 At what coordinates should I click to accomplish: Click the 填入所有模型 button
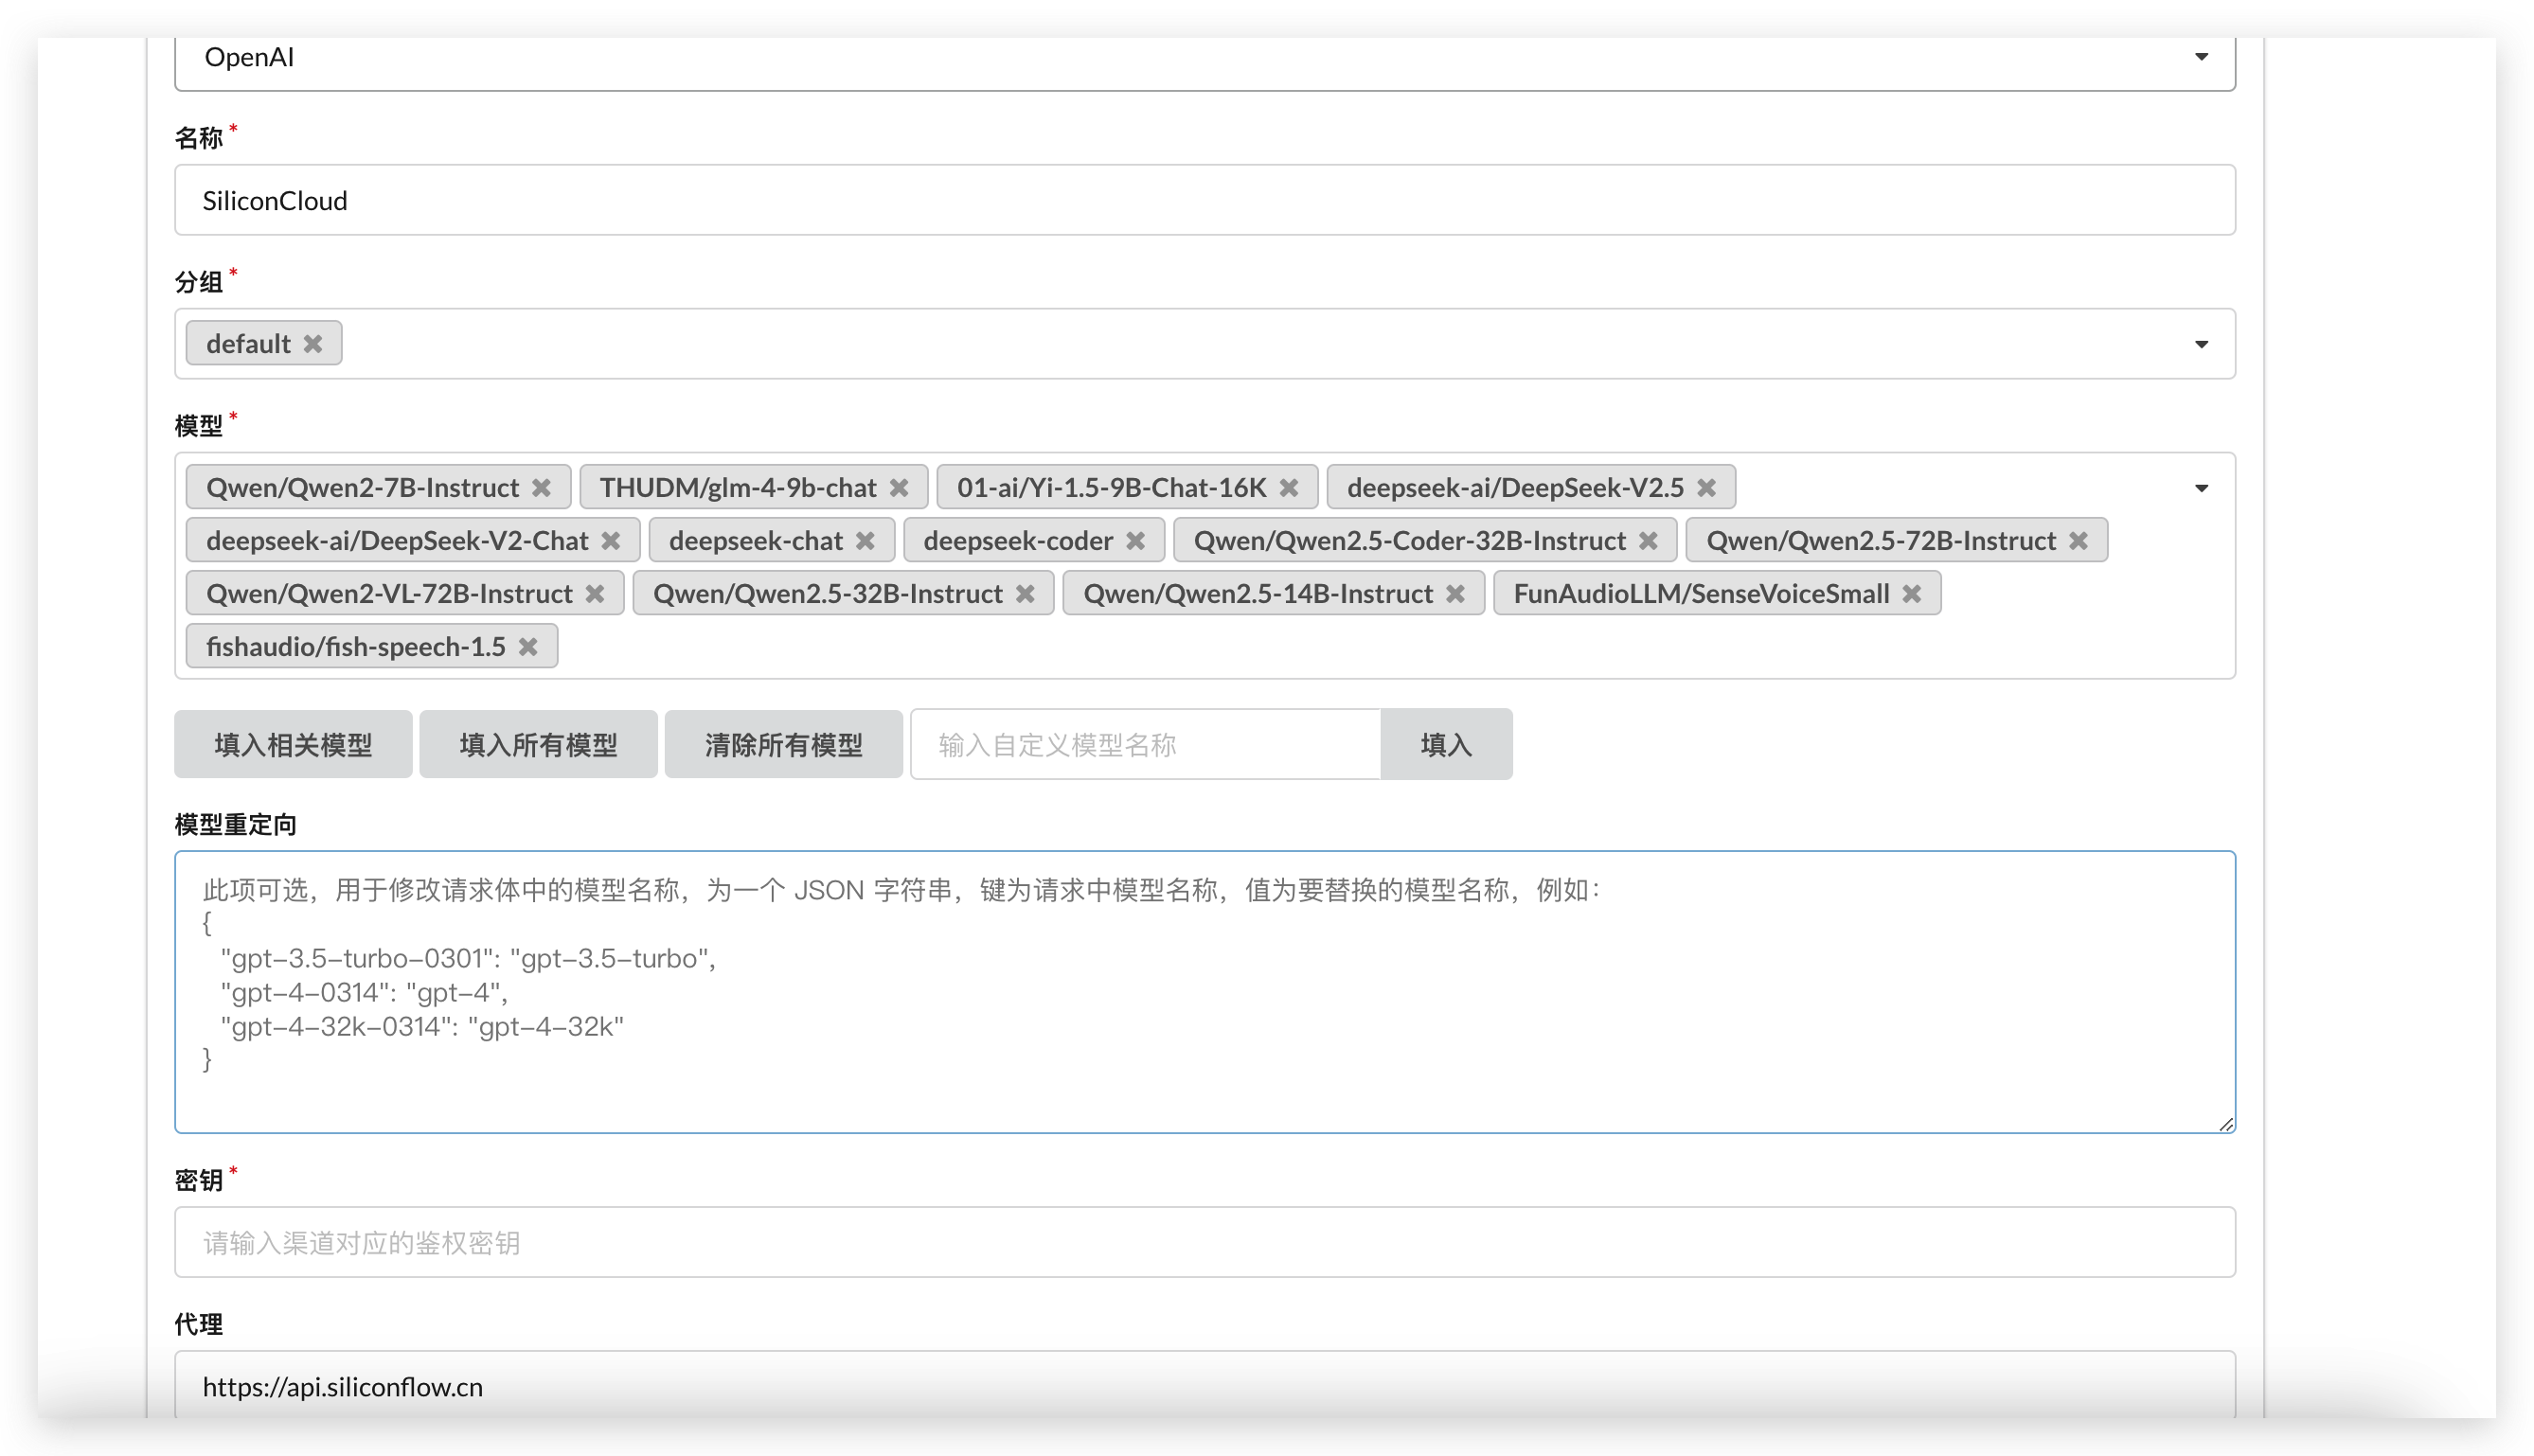[538, 745]
